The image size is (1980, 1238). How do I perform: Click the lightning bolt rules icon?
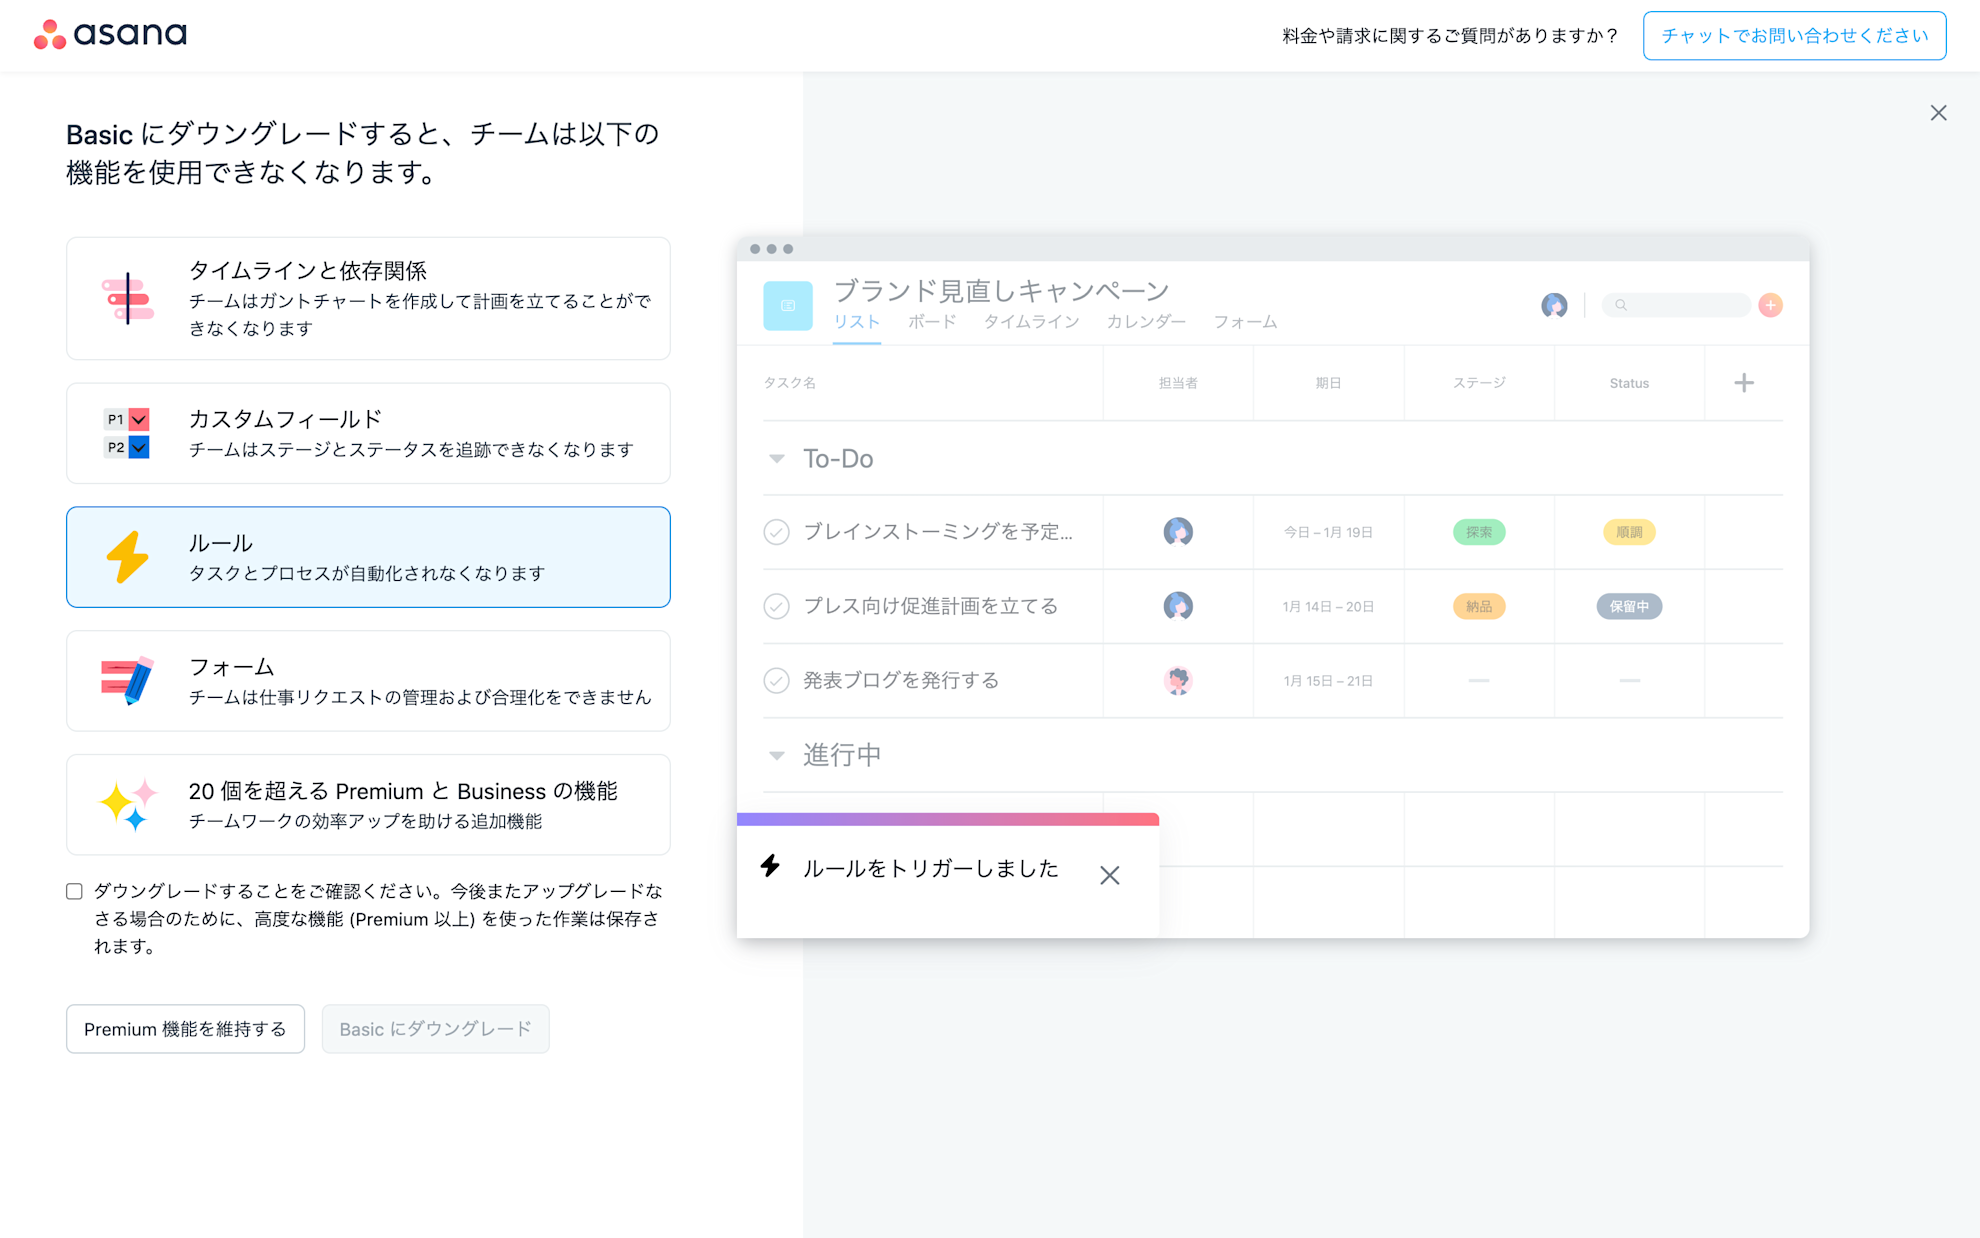pos(128,557)
